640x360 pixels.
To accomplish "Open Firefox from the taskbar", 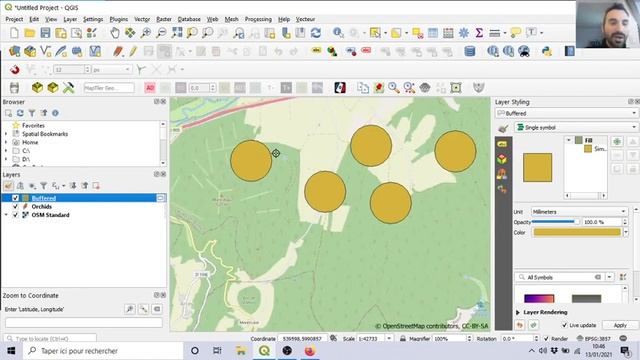I will point(310,351).
